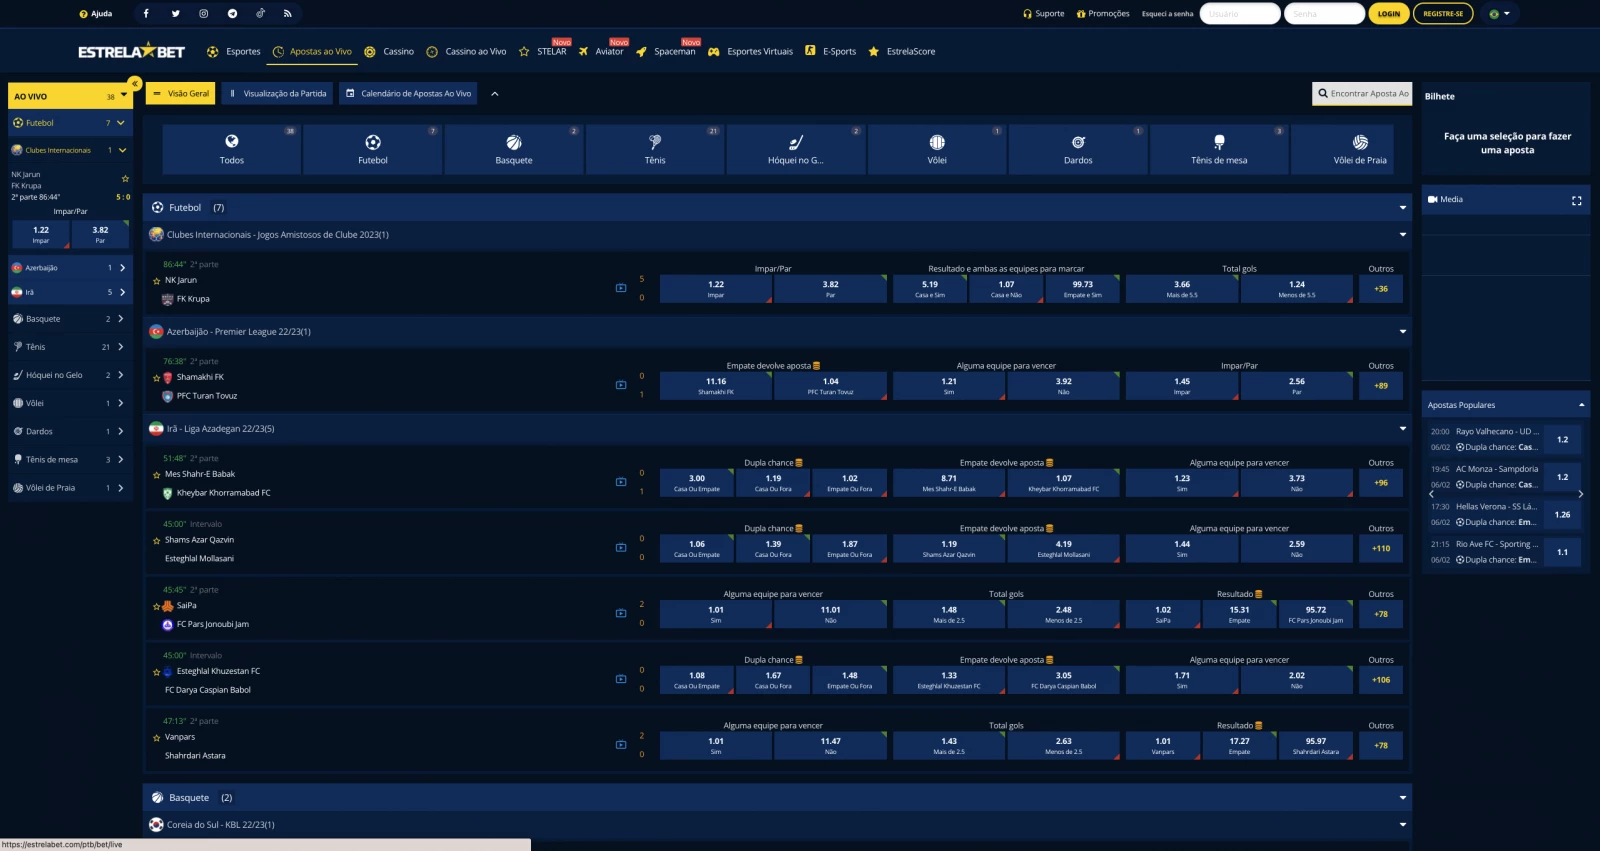1600x851 pixels.
Task: Switch to Visualização da Partida tab
Action: tap(278, 93)
